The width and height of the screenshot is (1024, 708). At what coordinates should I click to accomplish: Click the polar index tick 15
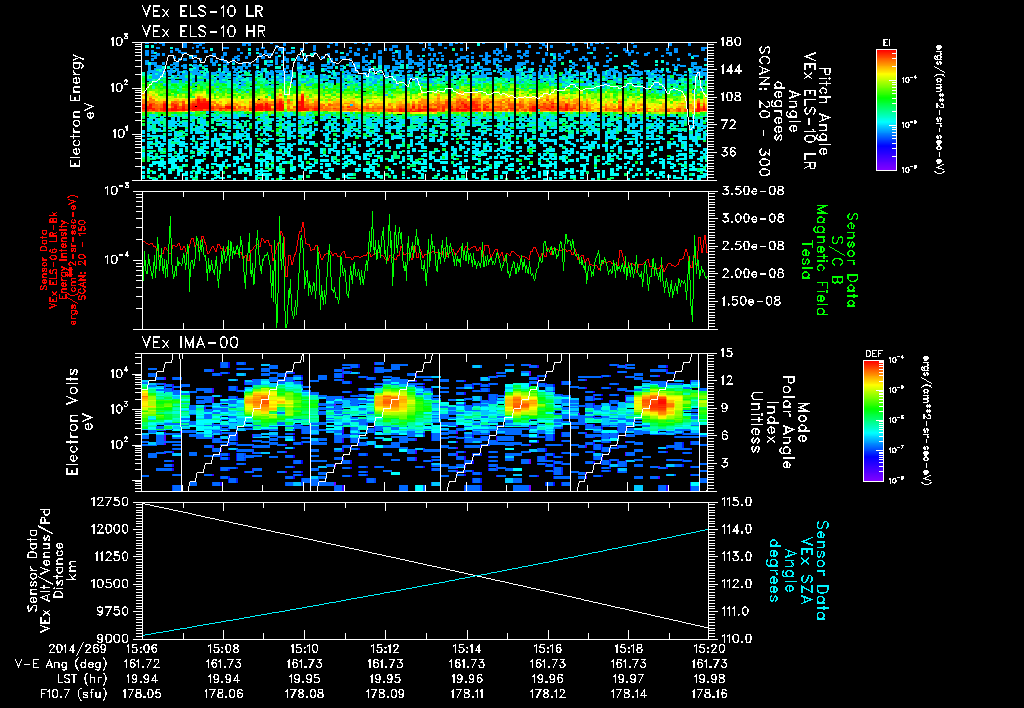click(x=726, y=353)
